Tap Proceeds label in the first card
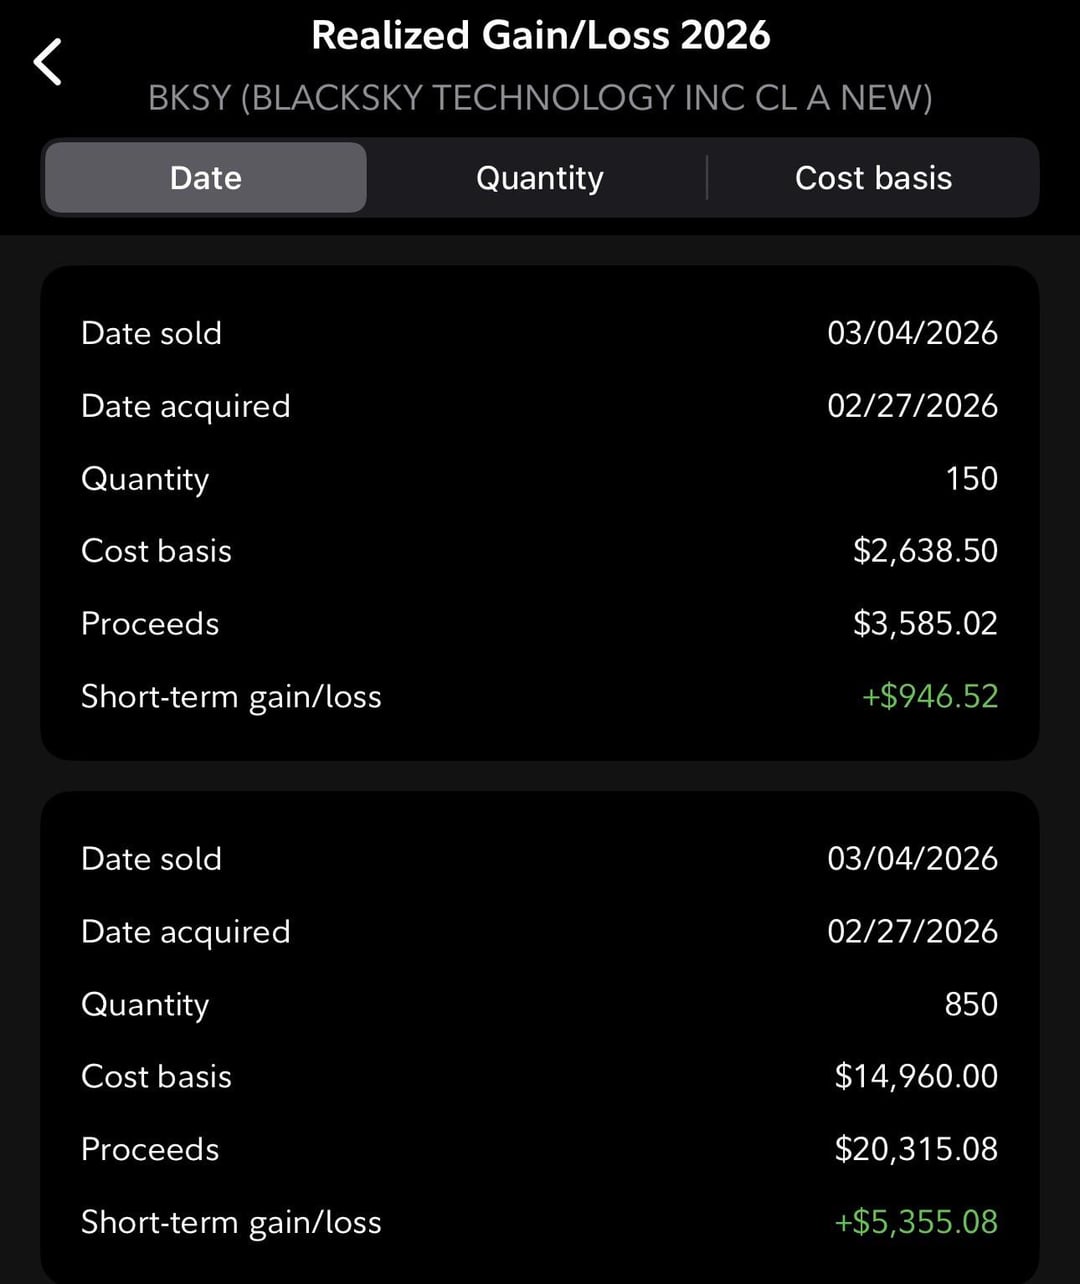The height and width of the screenshot is (1284, 1080). 150,623
